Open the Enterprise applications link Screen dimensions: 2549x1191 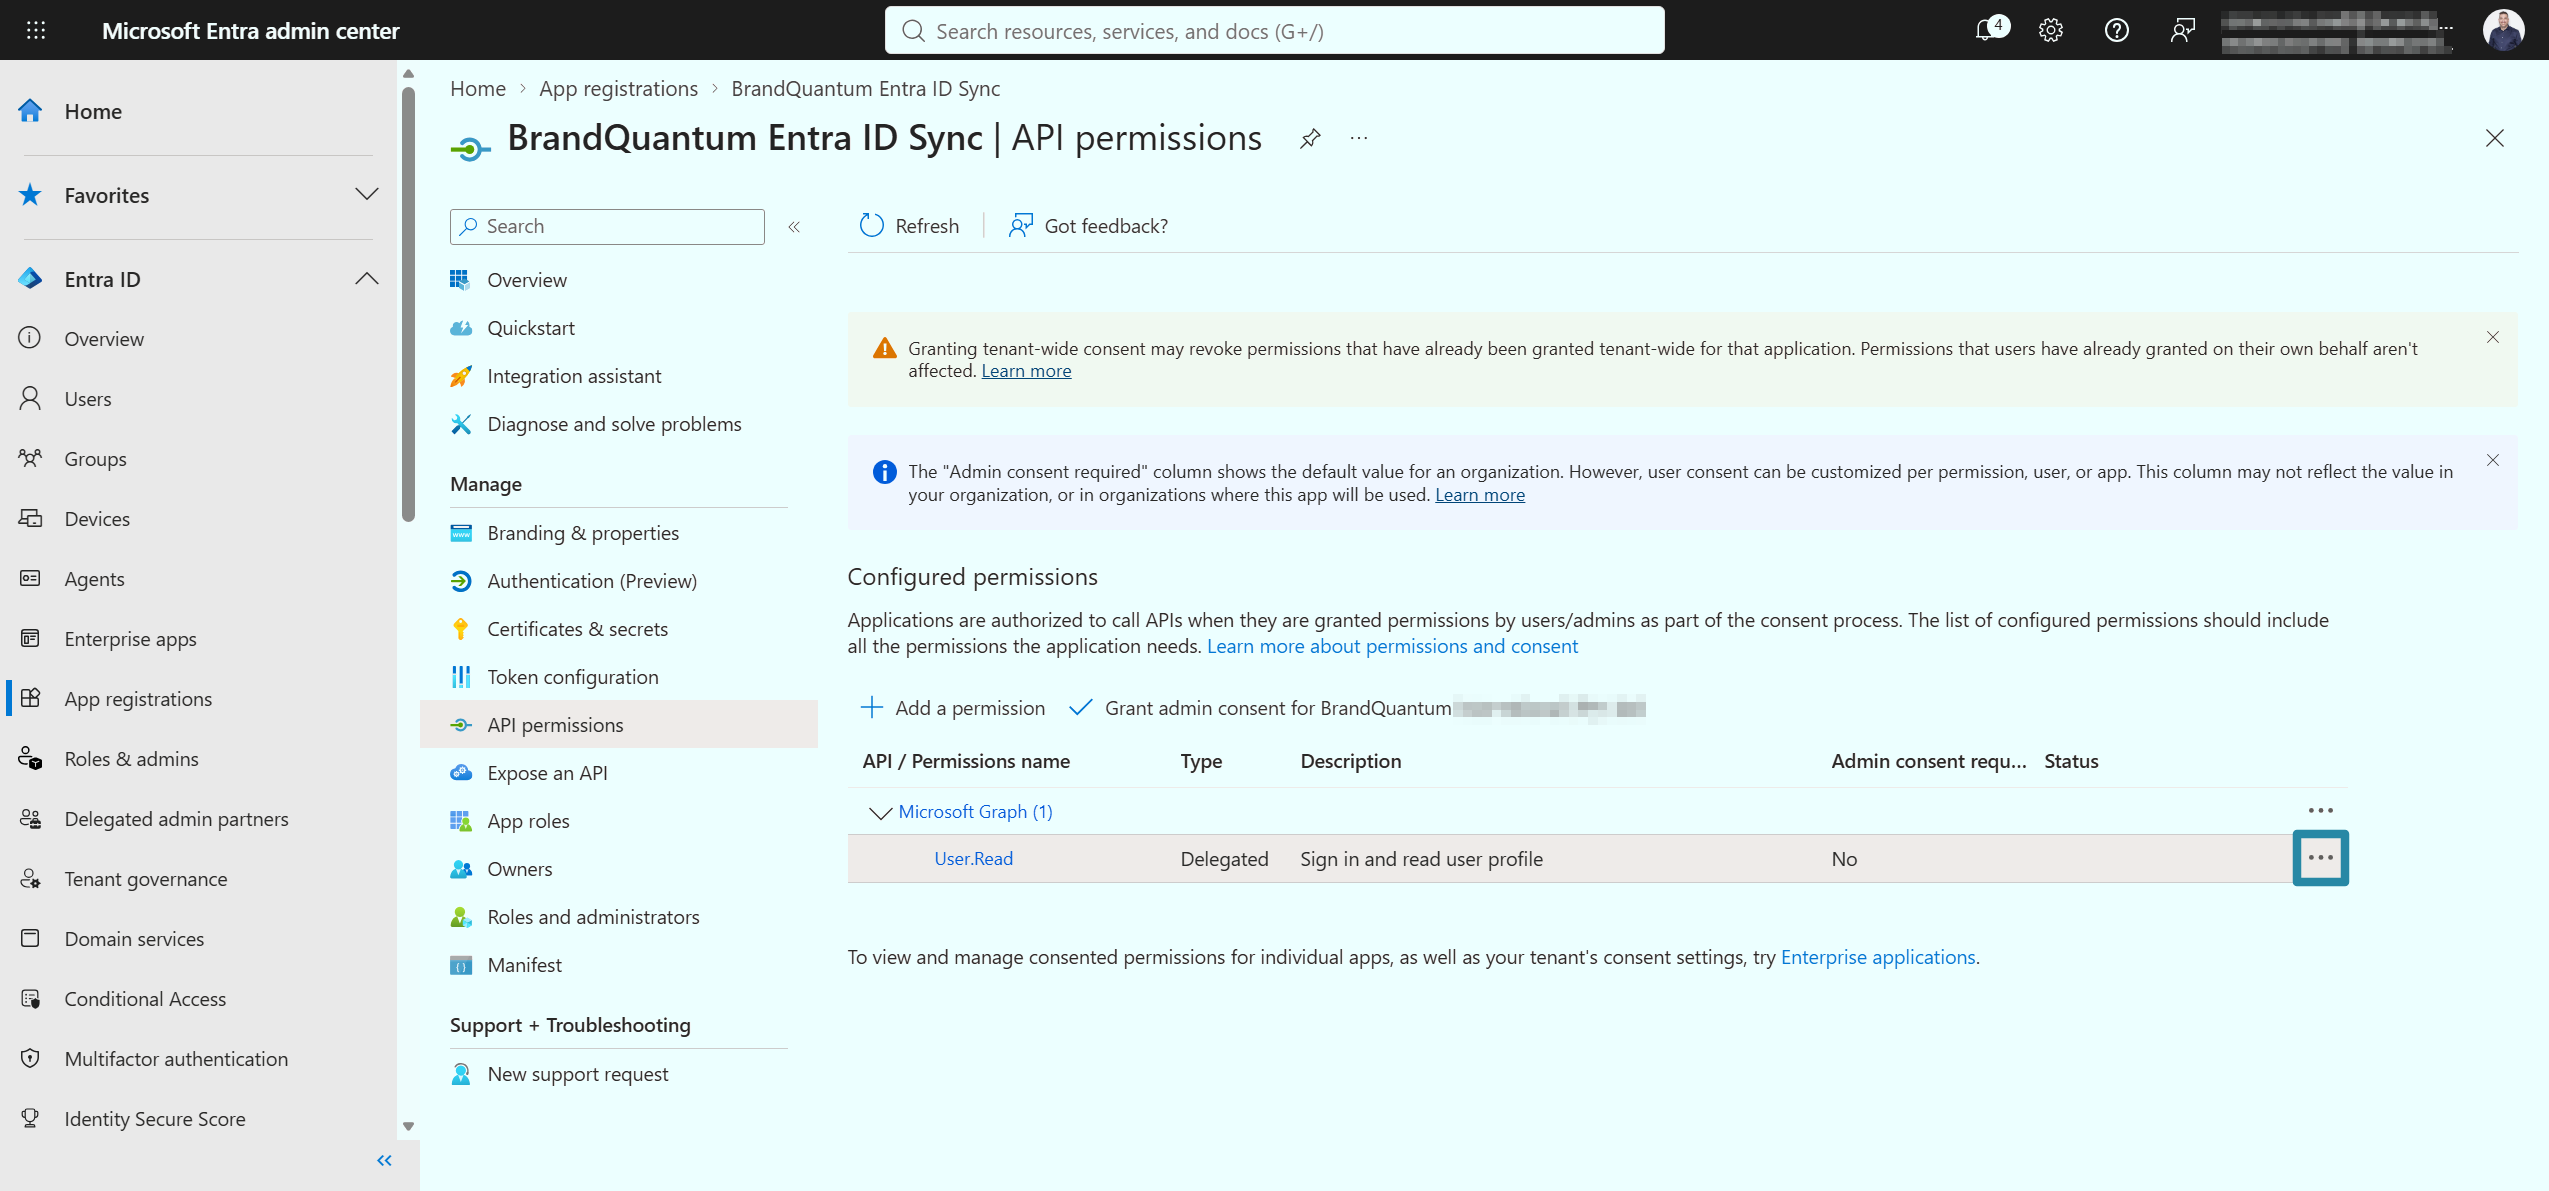tap(1878, 957)
